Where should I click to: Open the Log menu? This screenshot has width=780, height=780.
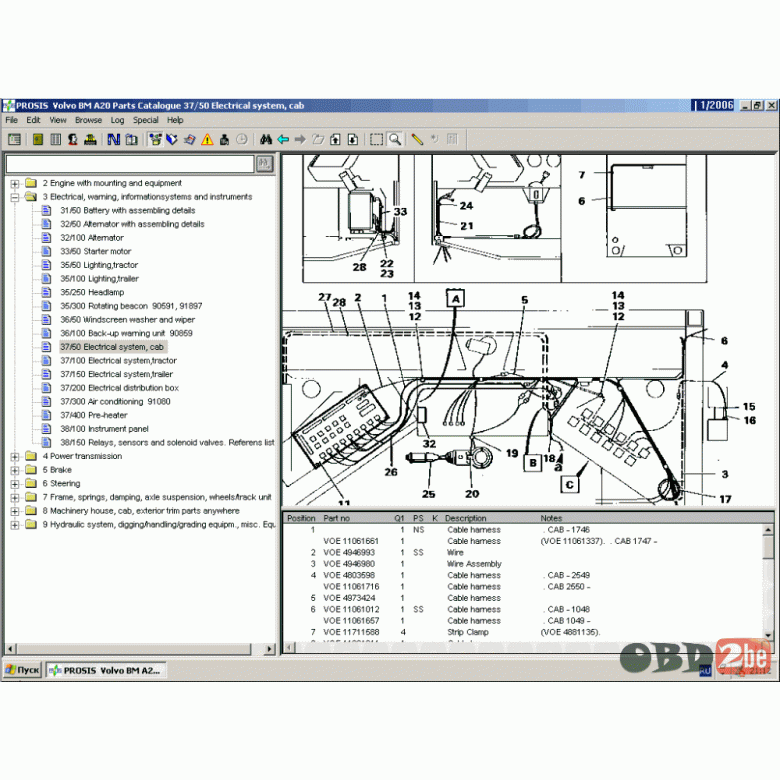click(117, 120)
